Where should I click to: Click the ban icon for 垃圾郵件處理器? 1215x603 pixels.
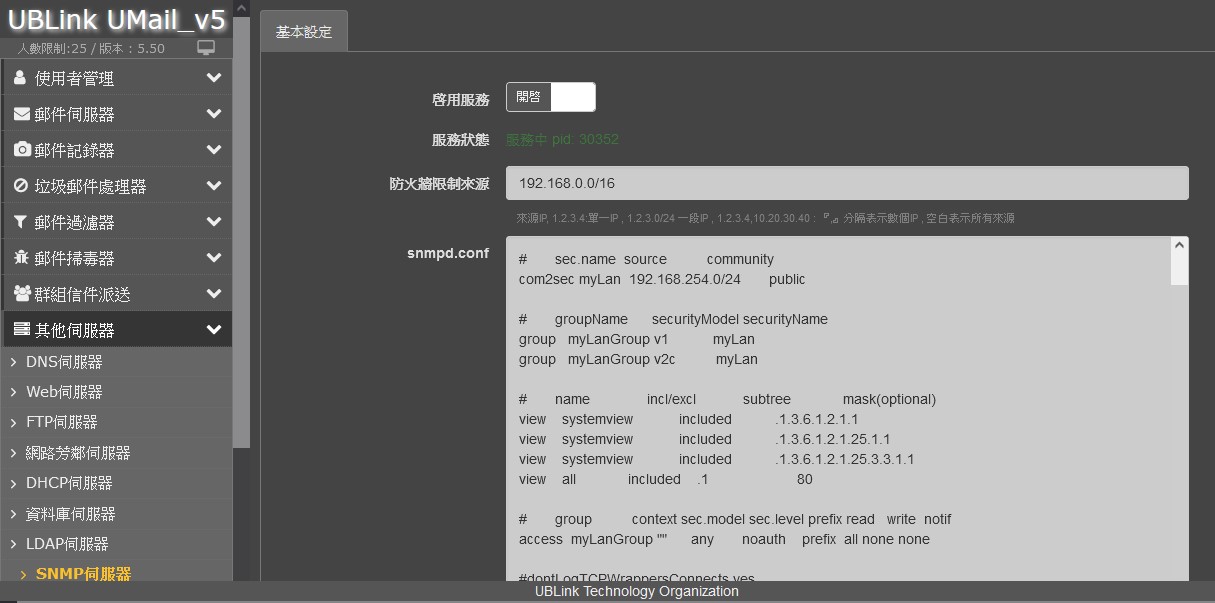(21, 186)
